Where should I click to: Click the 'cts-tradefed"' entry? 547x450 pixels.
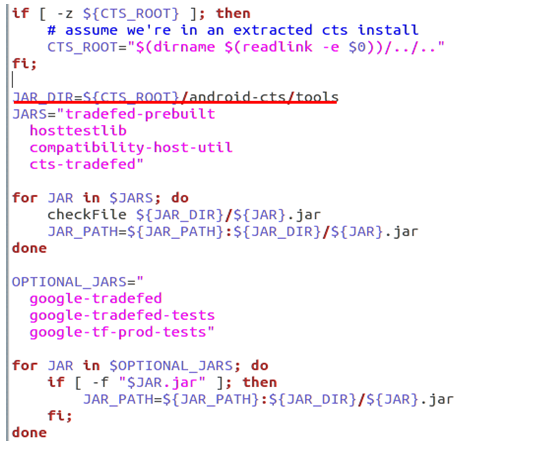click(86, 164)
